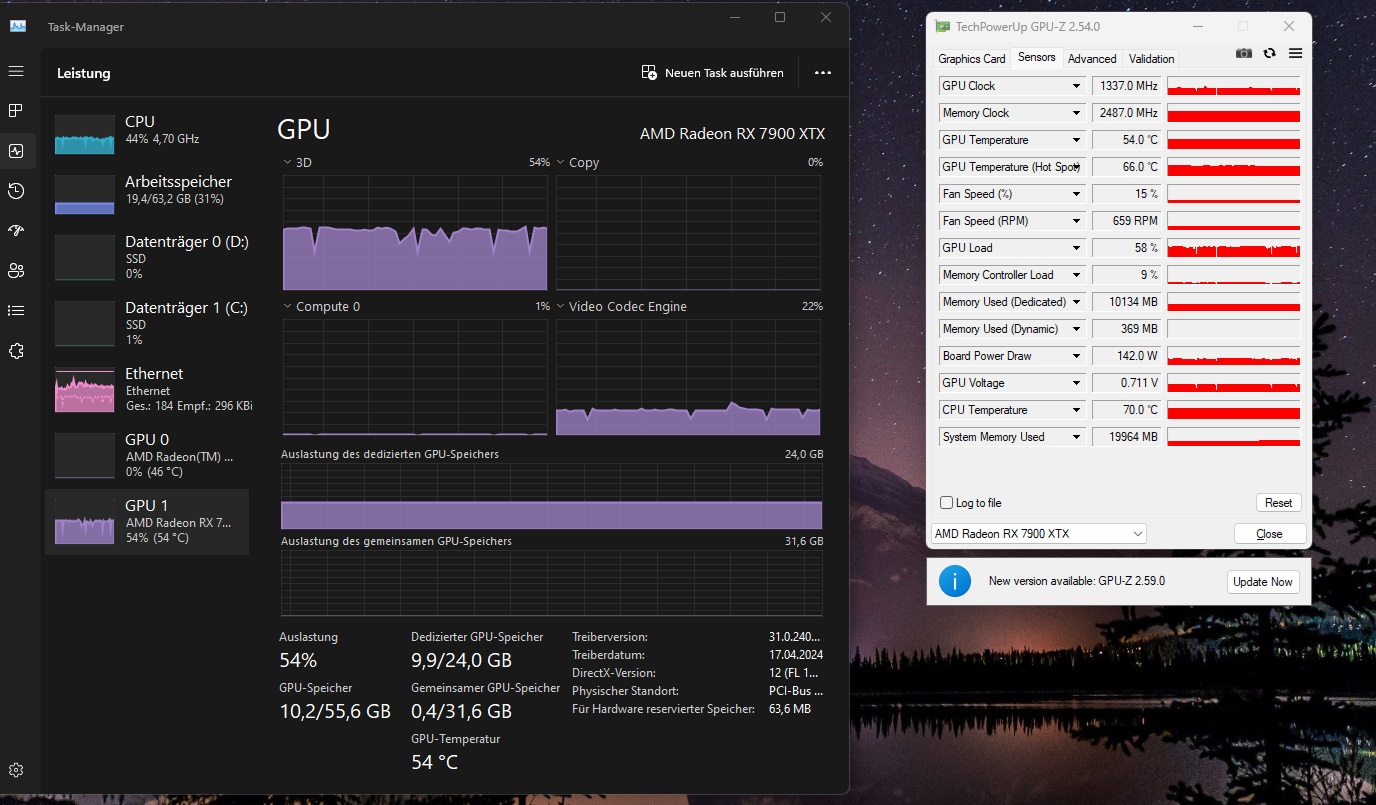Image resolution: width=1376 pixels, height=805 pixels.
Task: Click GPU-Z screenshot camera icon
Action: pyautogui.click(x=1244, y=53)
